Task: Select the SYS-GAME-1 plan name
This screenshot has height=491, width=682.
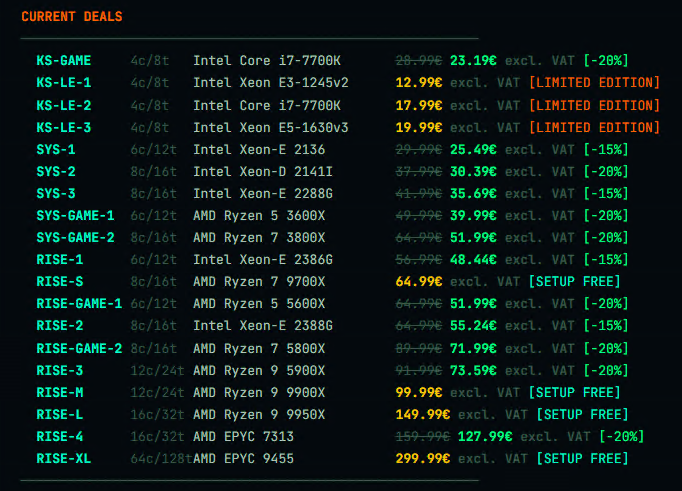Action: point(75,215)
